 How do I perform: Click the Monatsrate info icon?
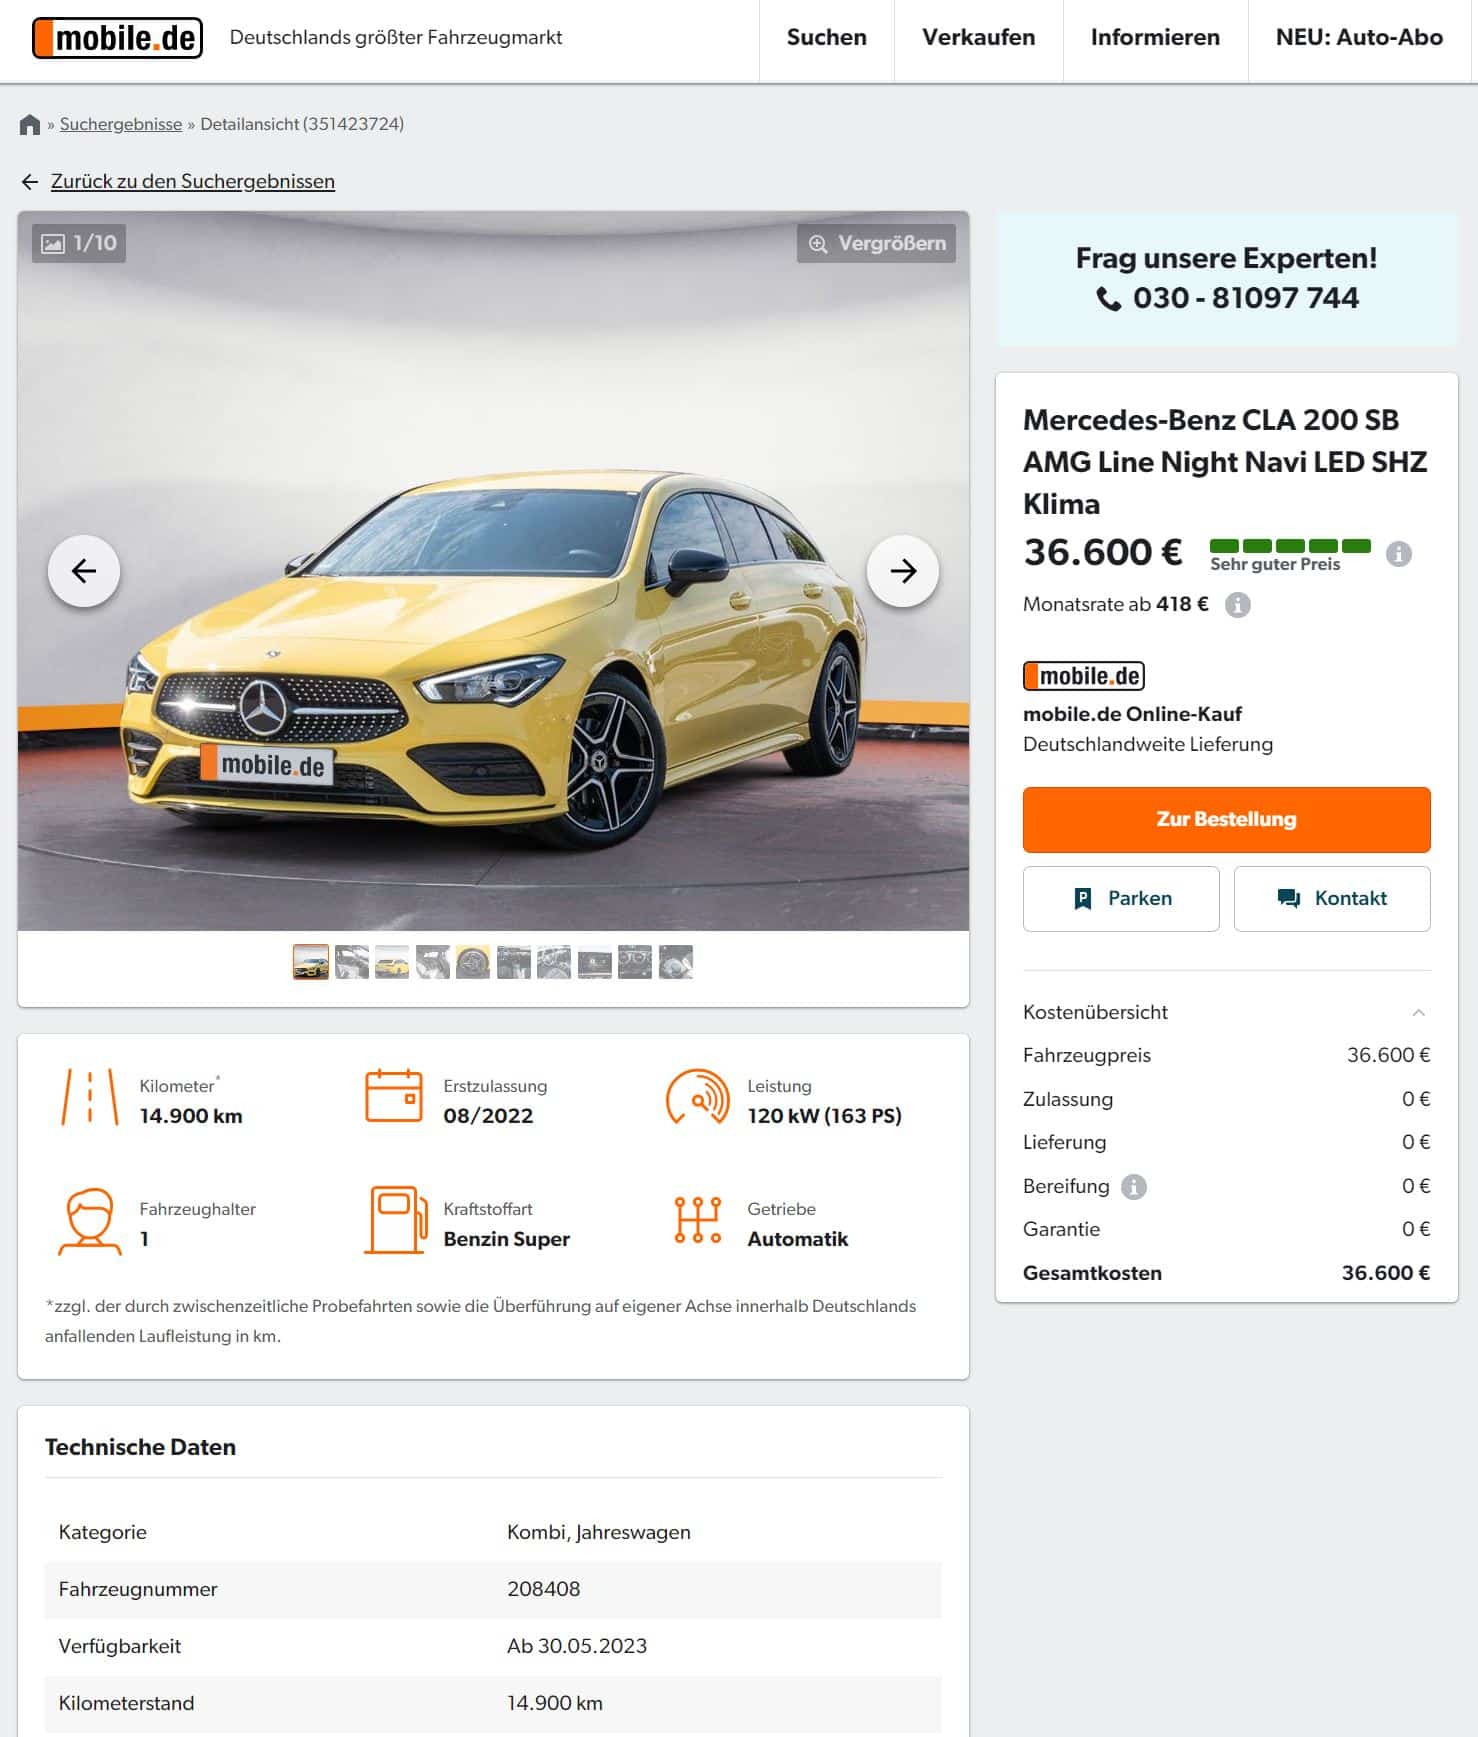pyautogui.click(x=1238, y=605)
